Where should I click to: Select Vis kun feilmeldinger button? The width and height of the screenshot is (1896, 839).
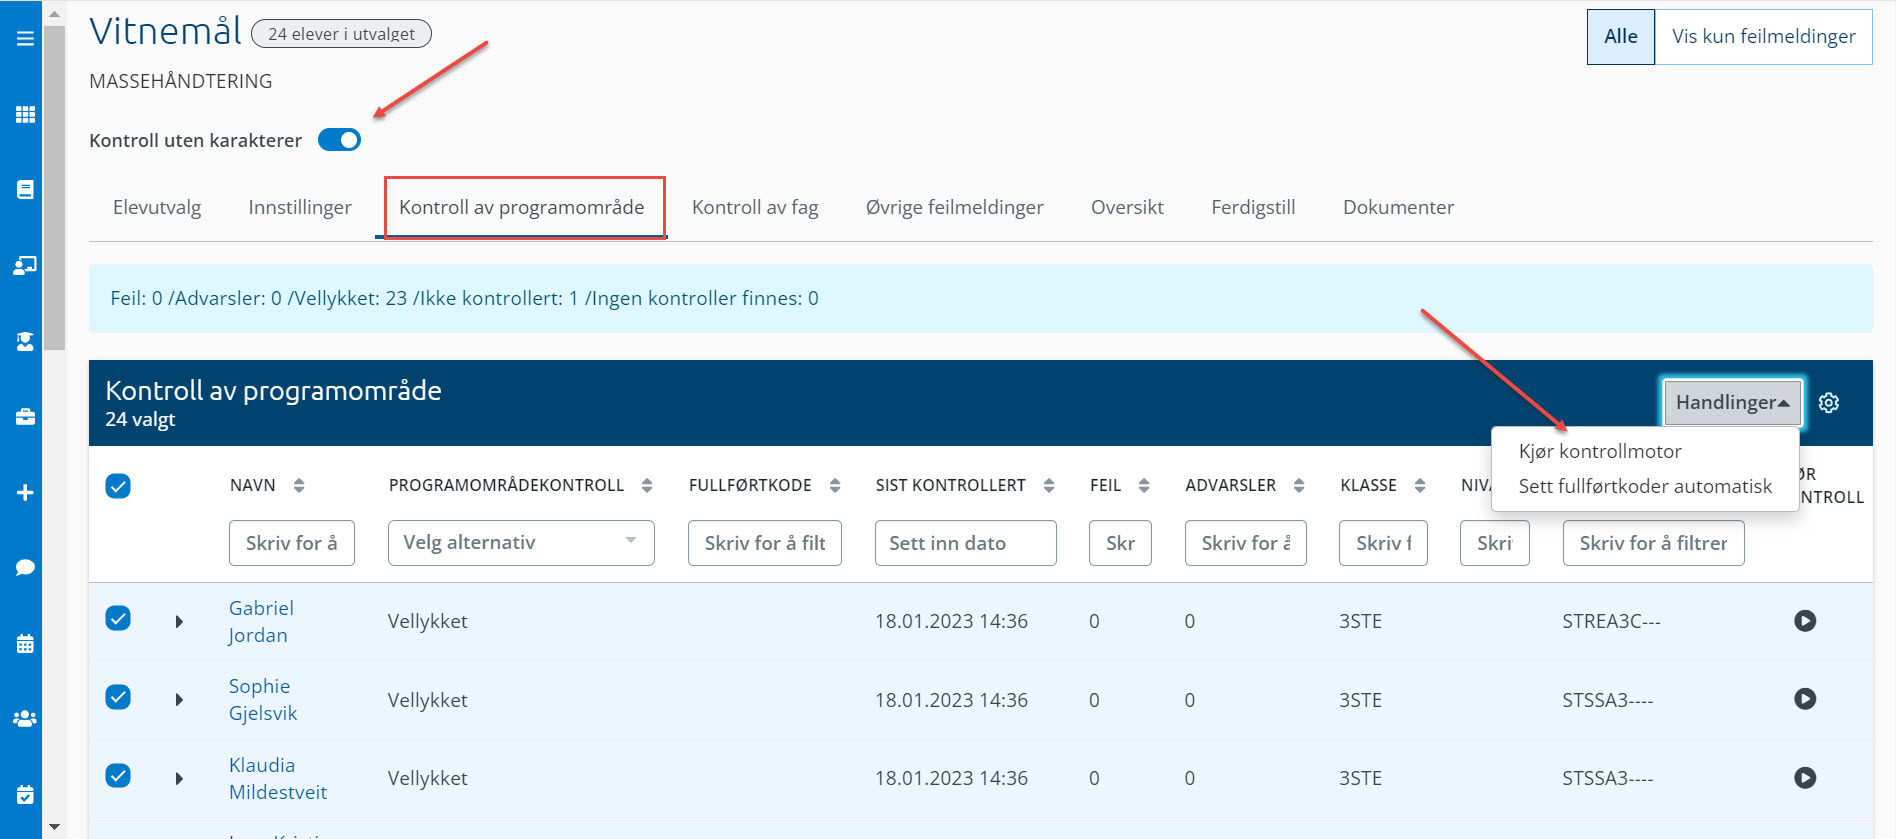tap(1763, 37)
